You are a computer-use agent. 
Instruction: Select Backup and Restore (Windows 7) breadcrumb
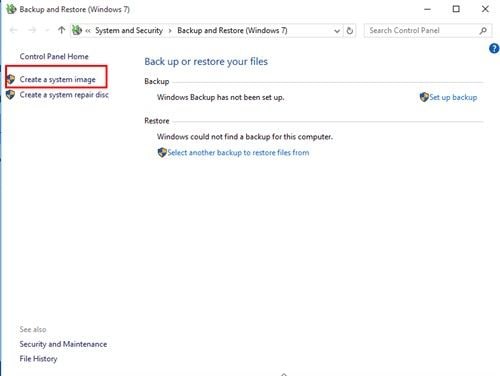pyautogui.click(x=232, y=31)
